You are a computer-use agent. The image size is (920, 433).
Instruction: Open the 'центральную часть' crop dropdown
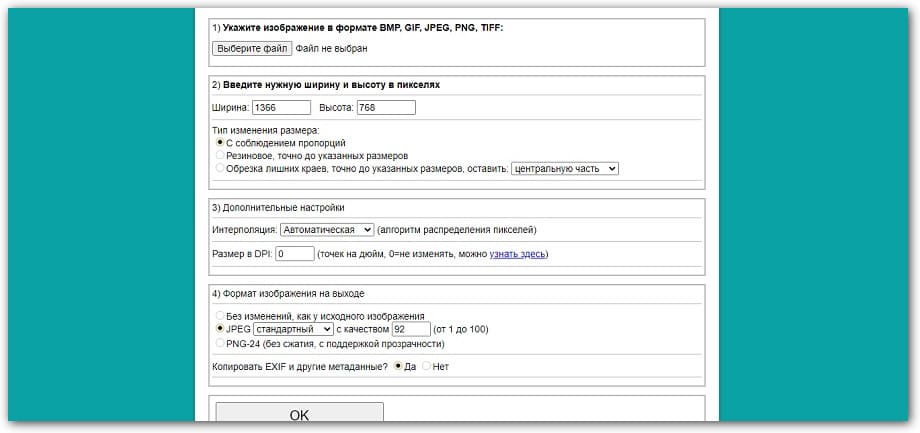tap(564, 169)
